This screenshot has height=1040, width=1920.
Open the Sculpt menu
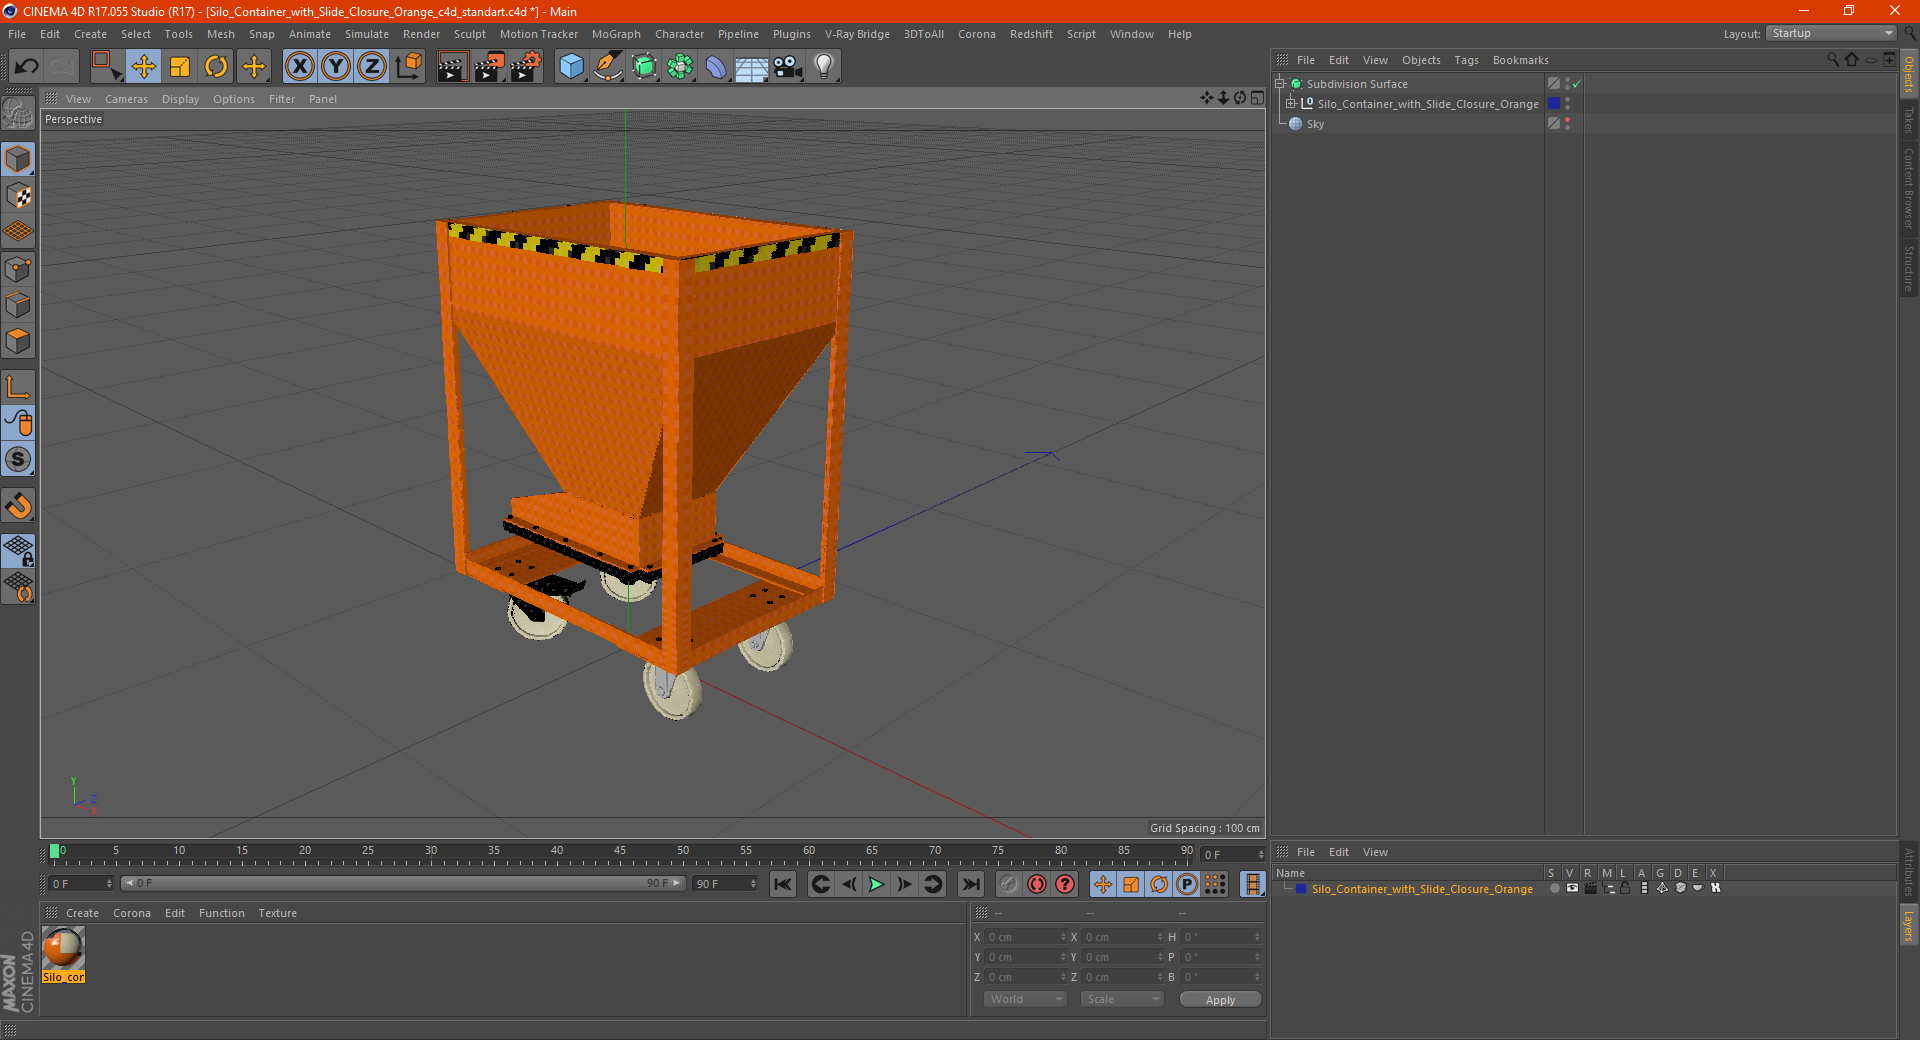tap(470, 34)
